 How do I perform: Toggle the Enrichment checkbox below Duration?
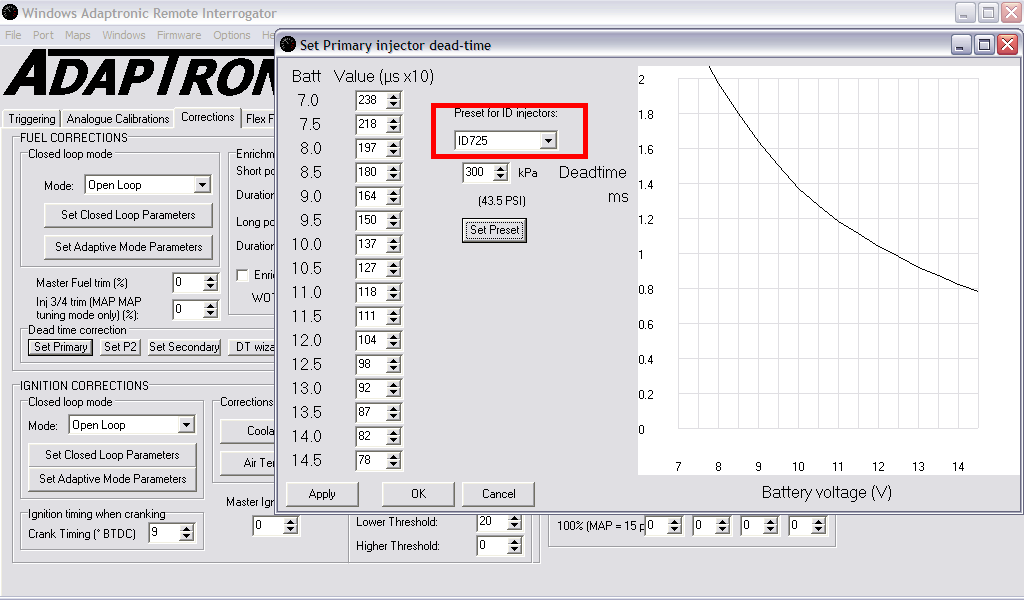point(242,275)
